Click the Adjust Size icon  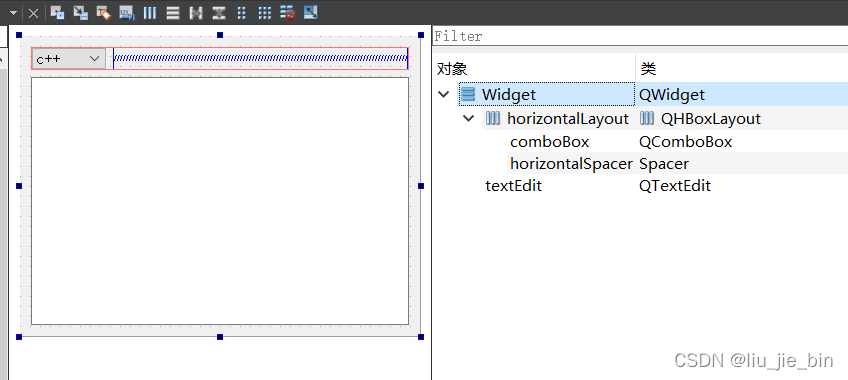point(310,12)
